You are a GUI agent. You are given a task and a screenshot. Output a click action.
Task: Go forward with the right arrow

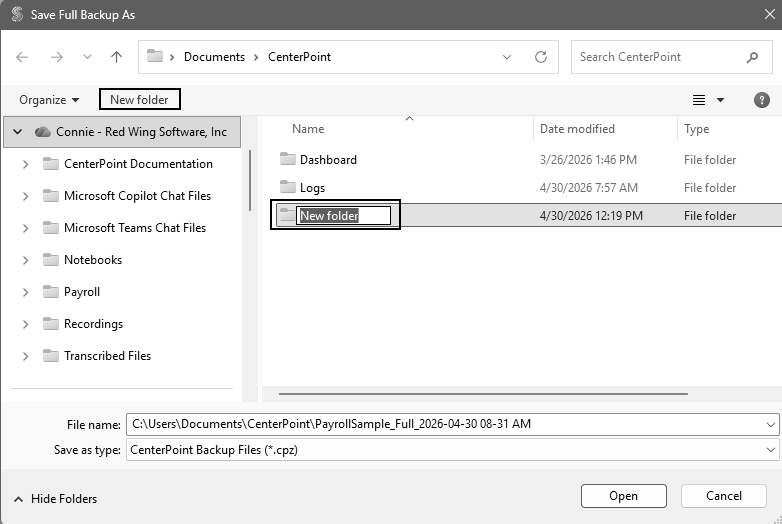point(57,57)
